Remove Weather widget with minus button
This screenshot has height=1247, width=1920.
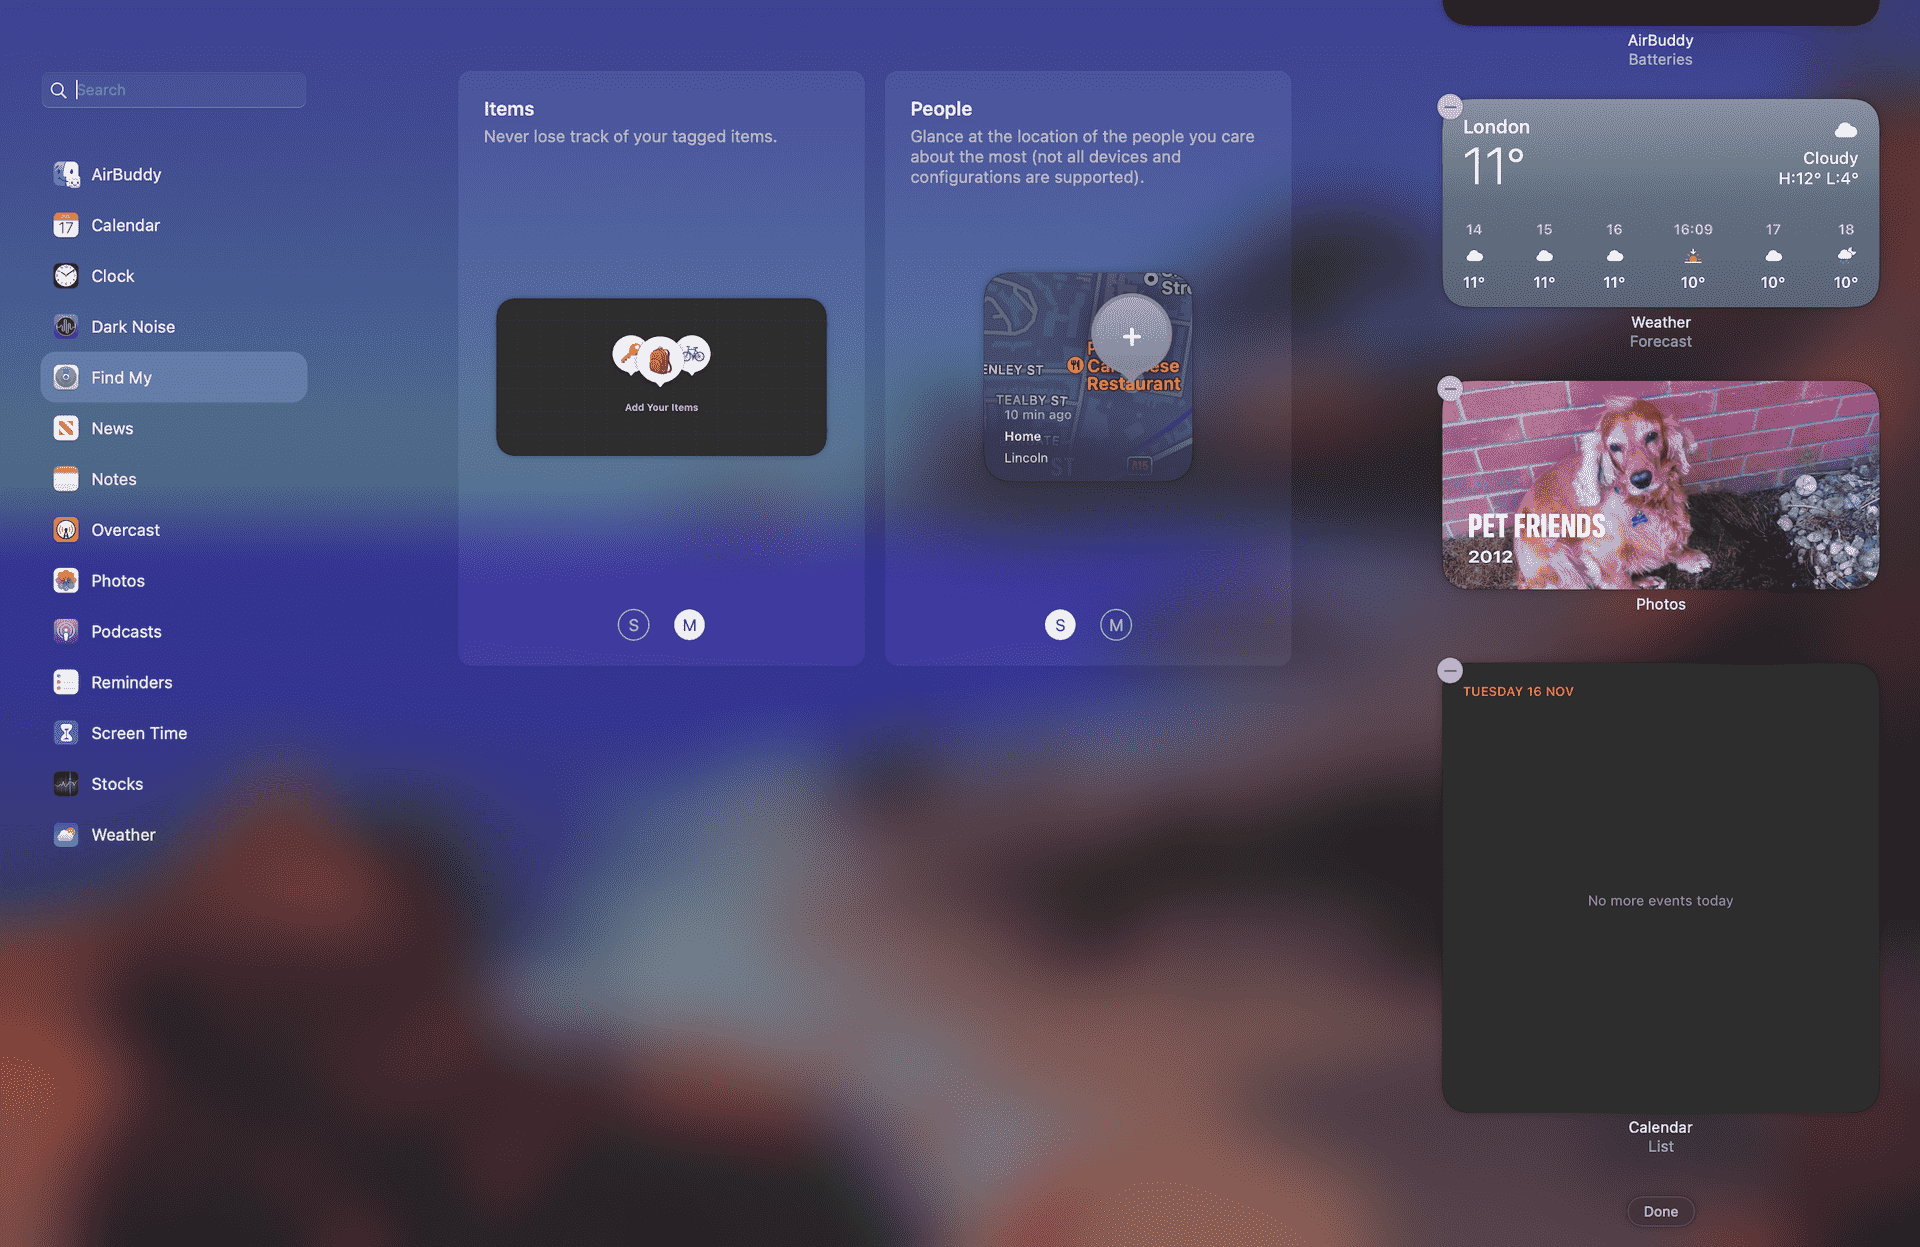pos(1450,105)
